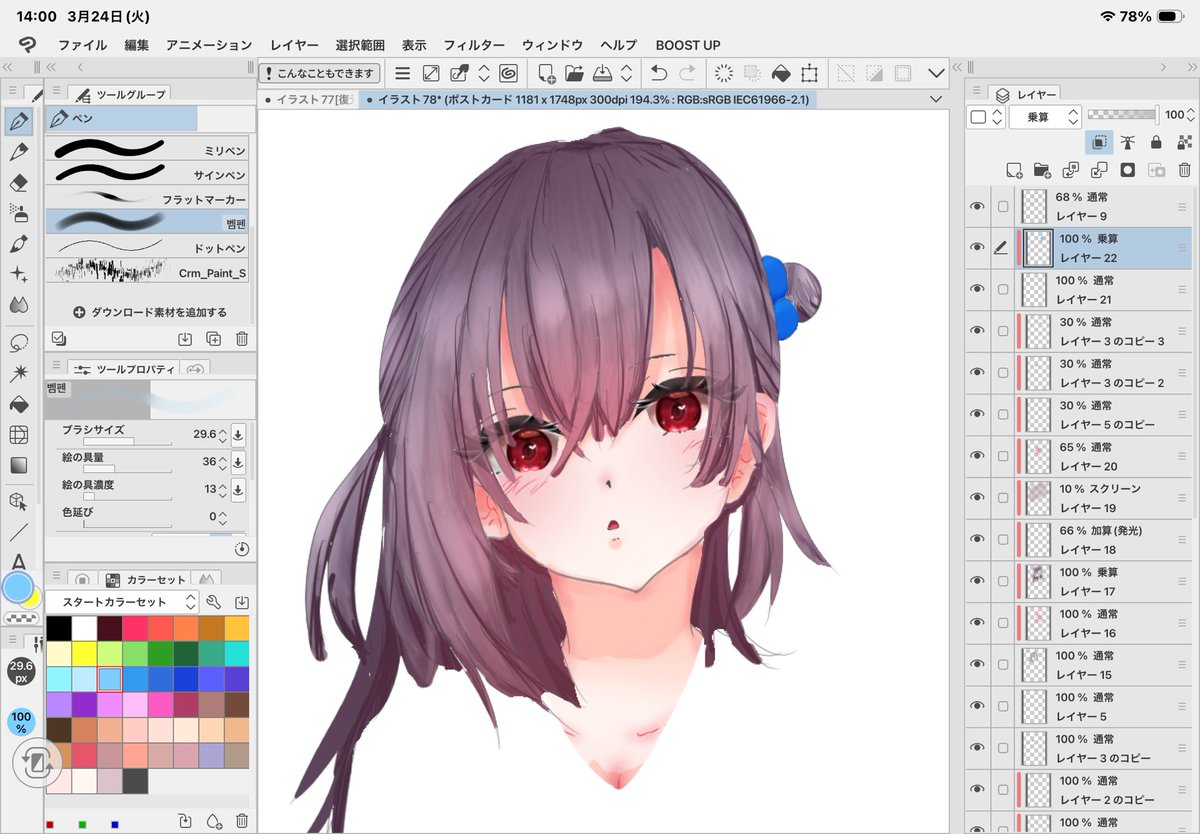
Task: Select the Gradient tool
Action: click(18, 465)
